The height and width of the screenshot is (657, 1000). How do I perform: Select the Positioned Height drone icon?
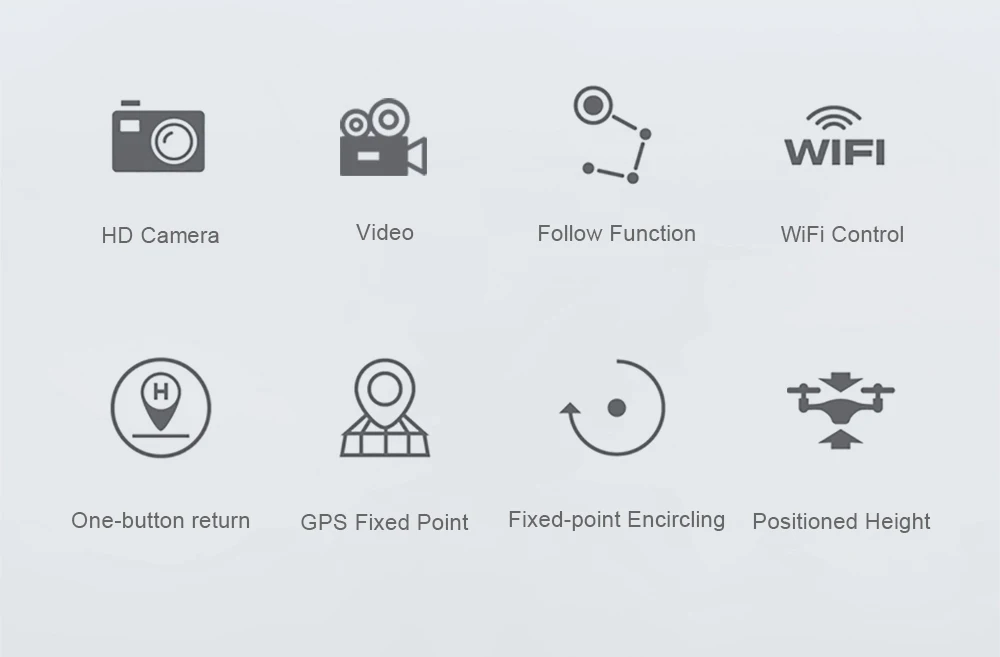(x=841, y=411)
